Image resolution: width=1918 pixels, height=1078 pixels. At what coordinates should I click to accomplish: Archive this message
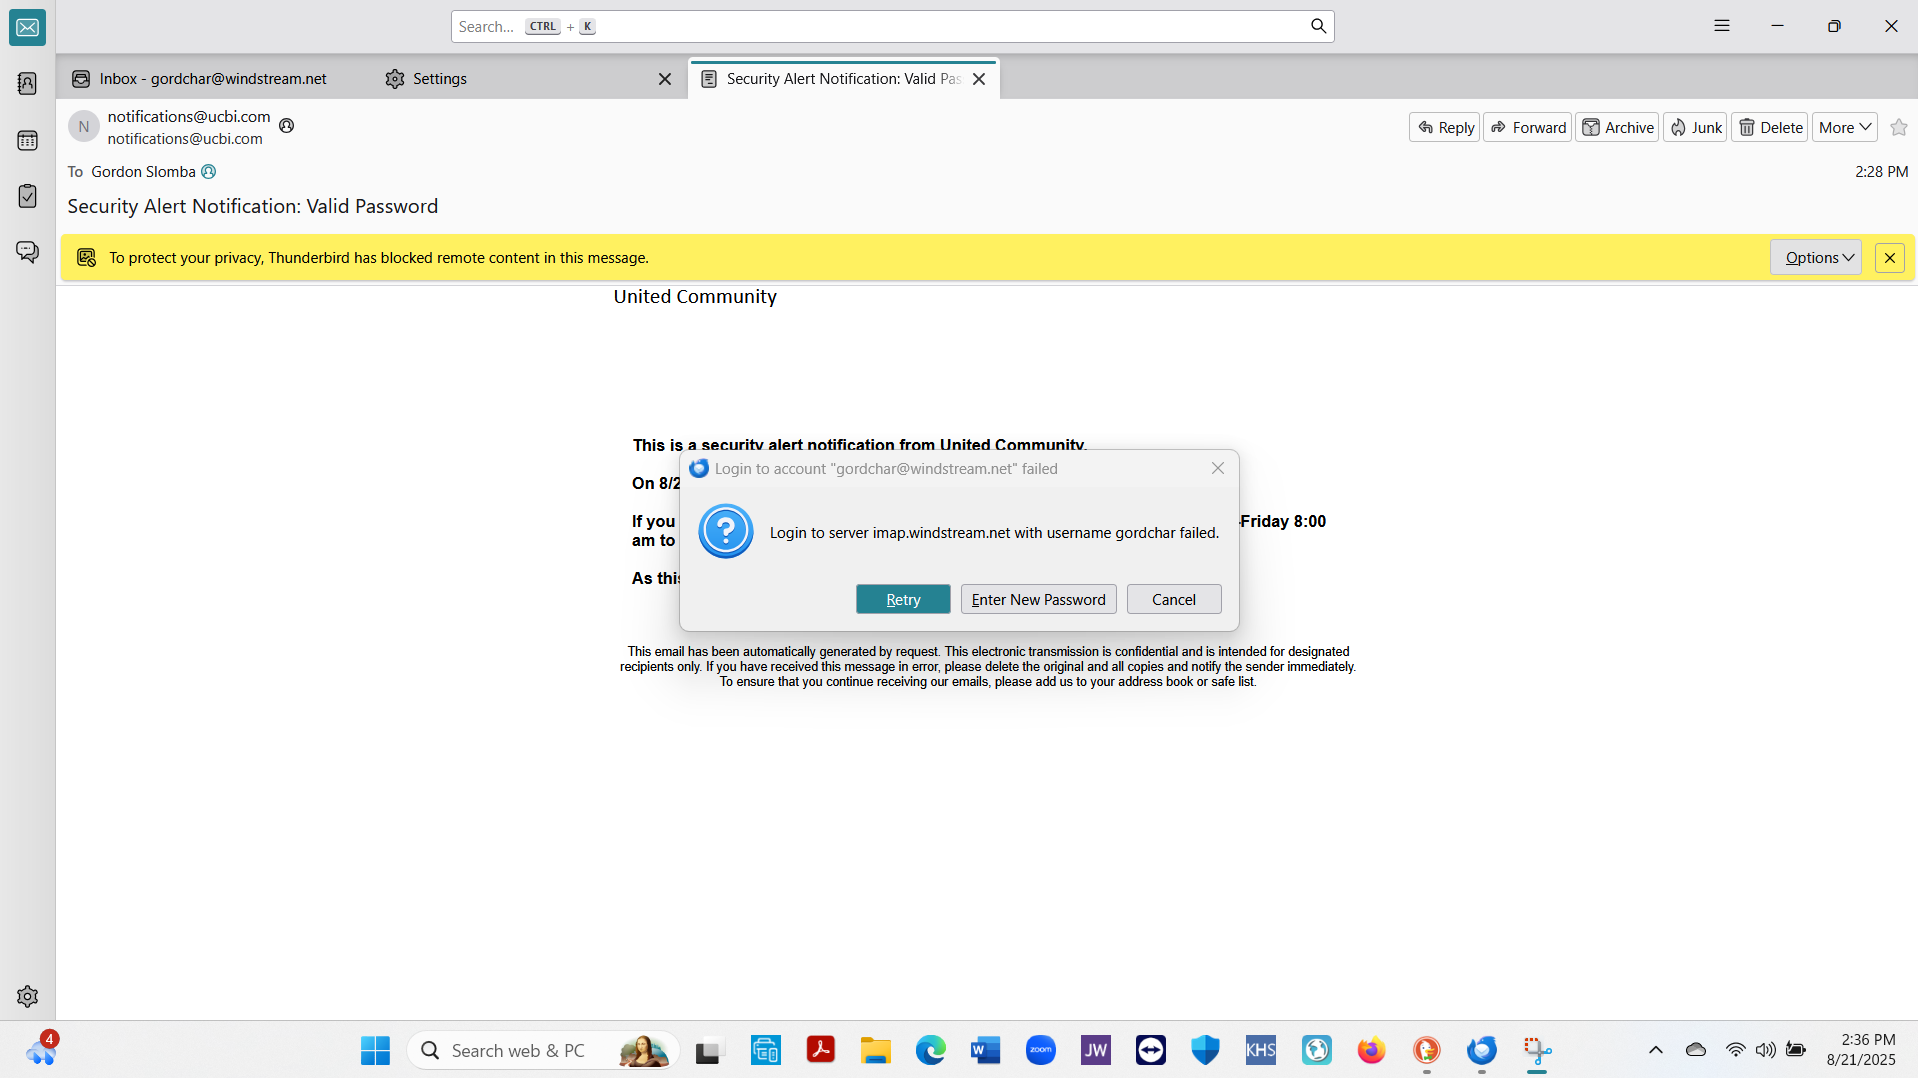click(x=1618, y=127)
